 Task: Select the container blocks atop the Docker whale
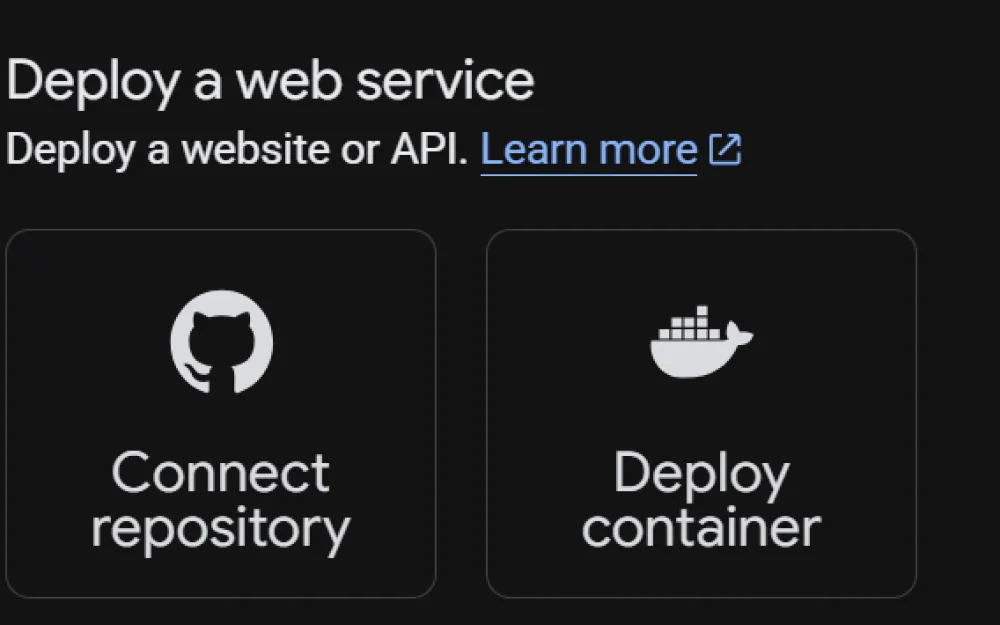689,323
